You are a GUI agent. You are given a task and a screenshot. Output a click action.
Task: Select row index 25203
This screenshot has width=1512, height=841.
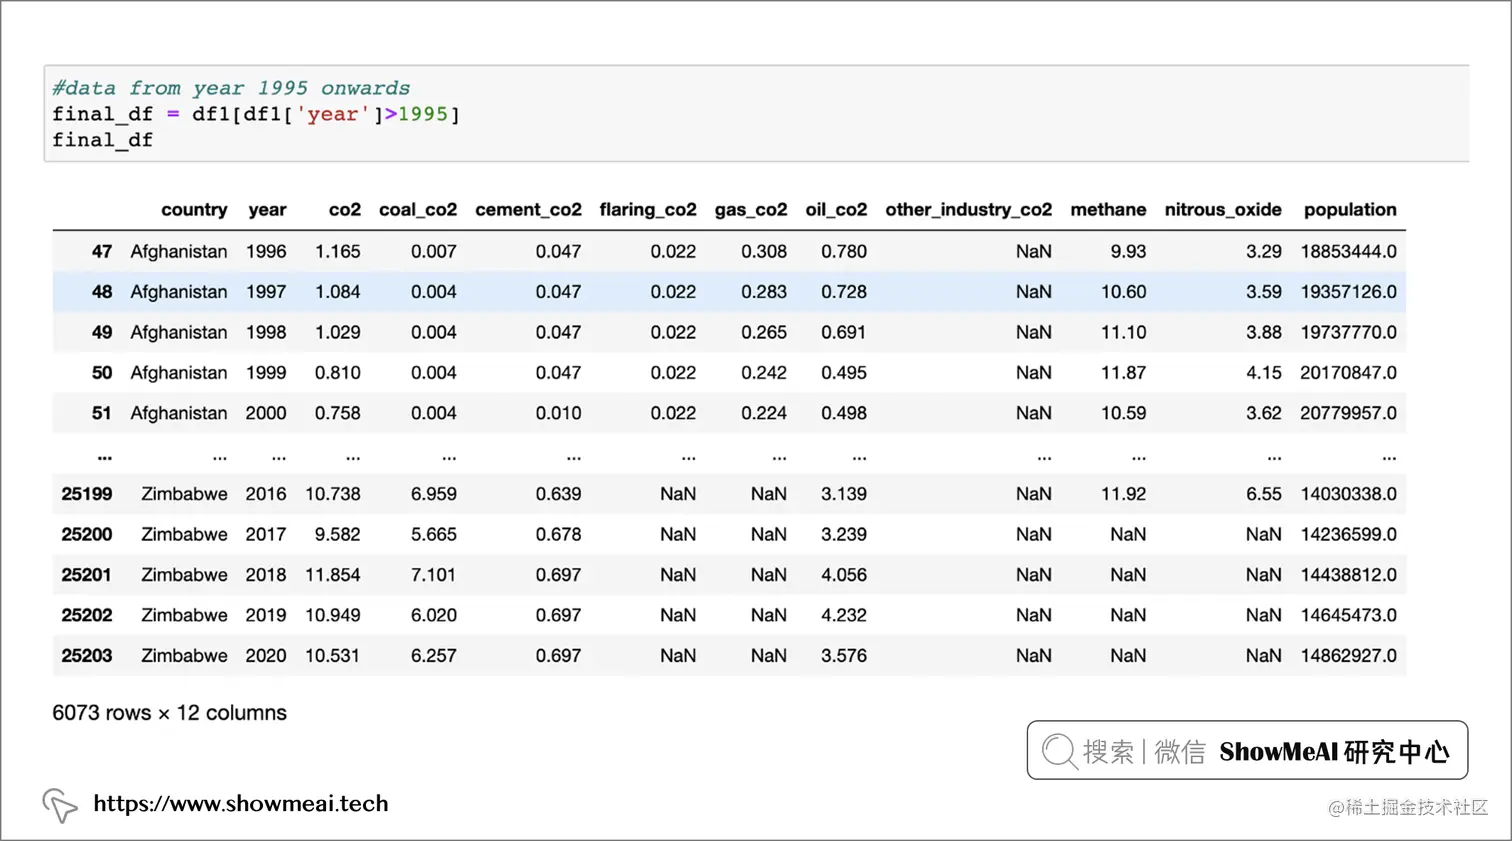87,656
